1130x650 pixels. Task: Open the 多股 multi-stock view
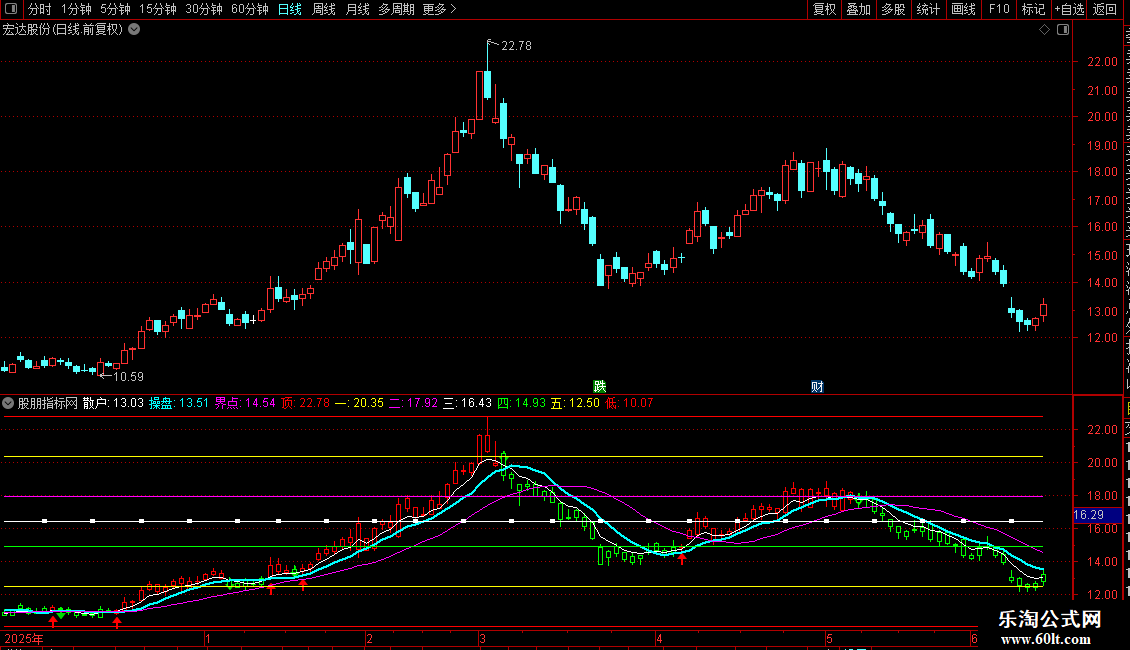pos(893,9)
